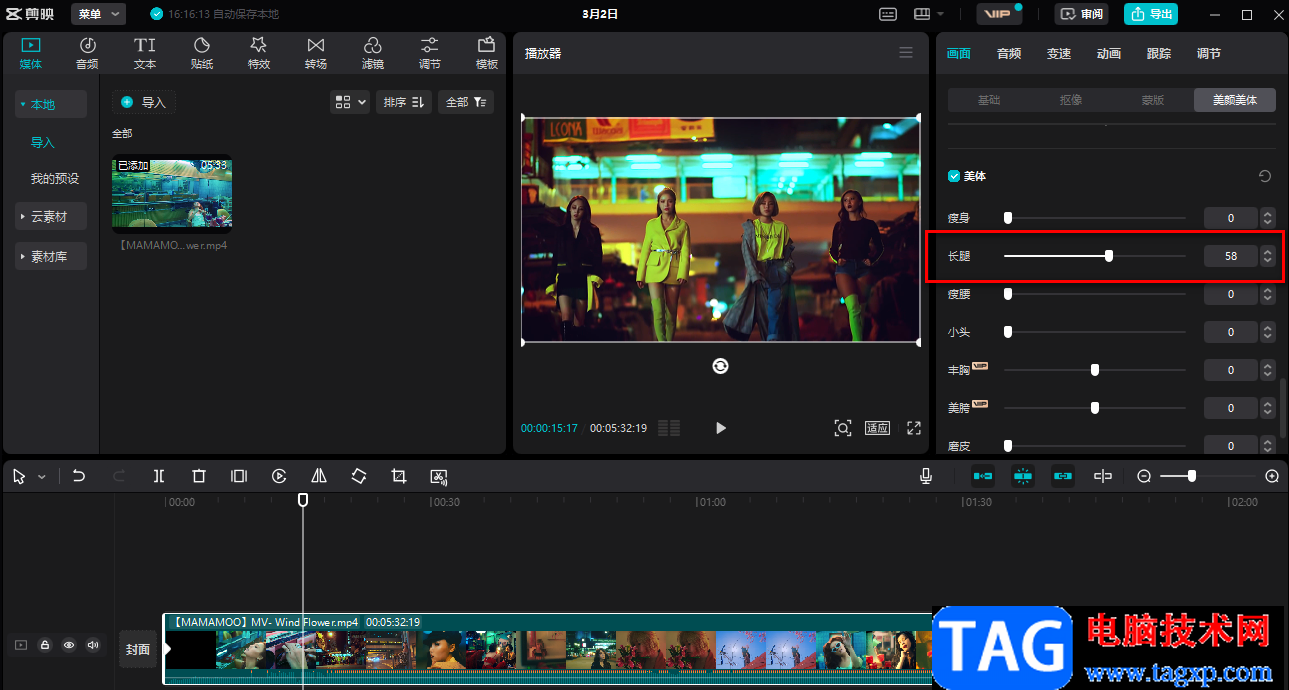Enter fullscreen preview in player
The height and width of the screenshot is (690, 1289).
pos(914,428)
